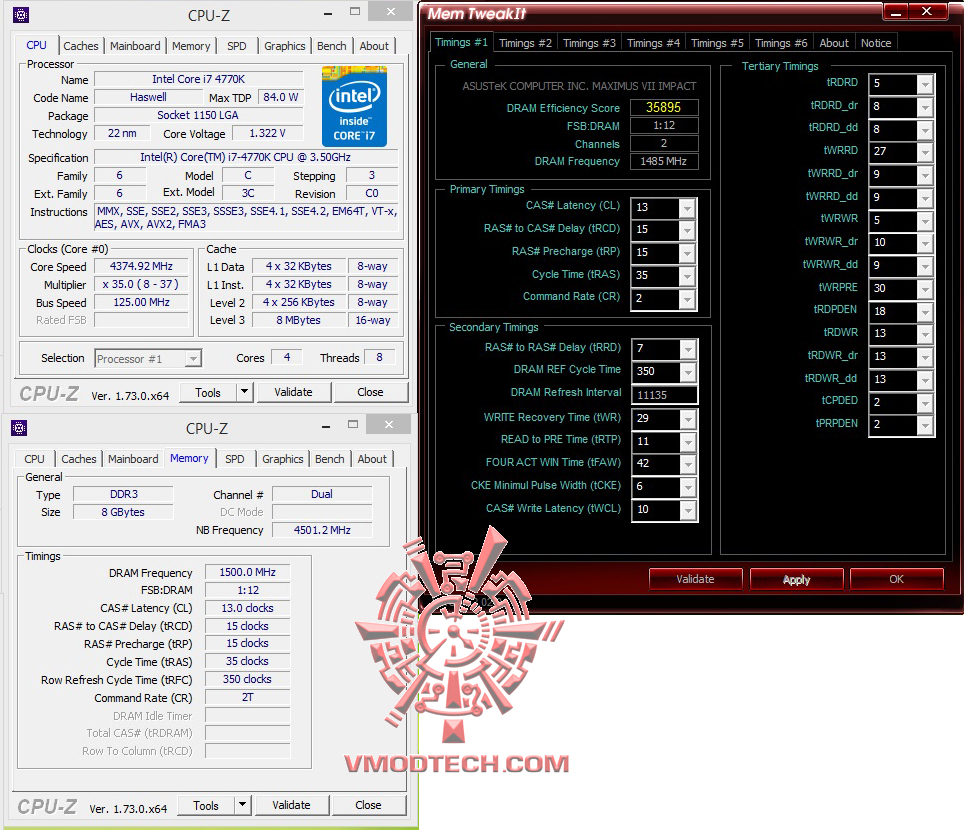Viewport: 964px width, 830px height.
Task: Click Close button in lower CPU-Z window
Action: click(368, 805)
